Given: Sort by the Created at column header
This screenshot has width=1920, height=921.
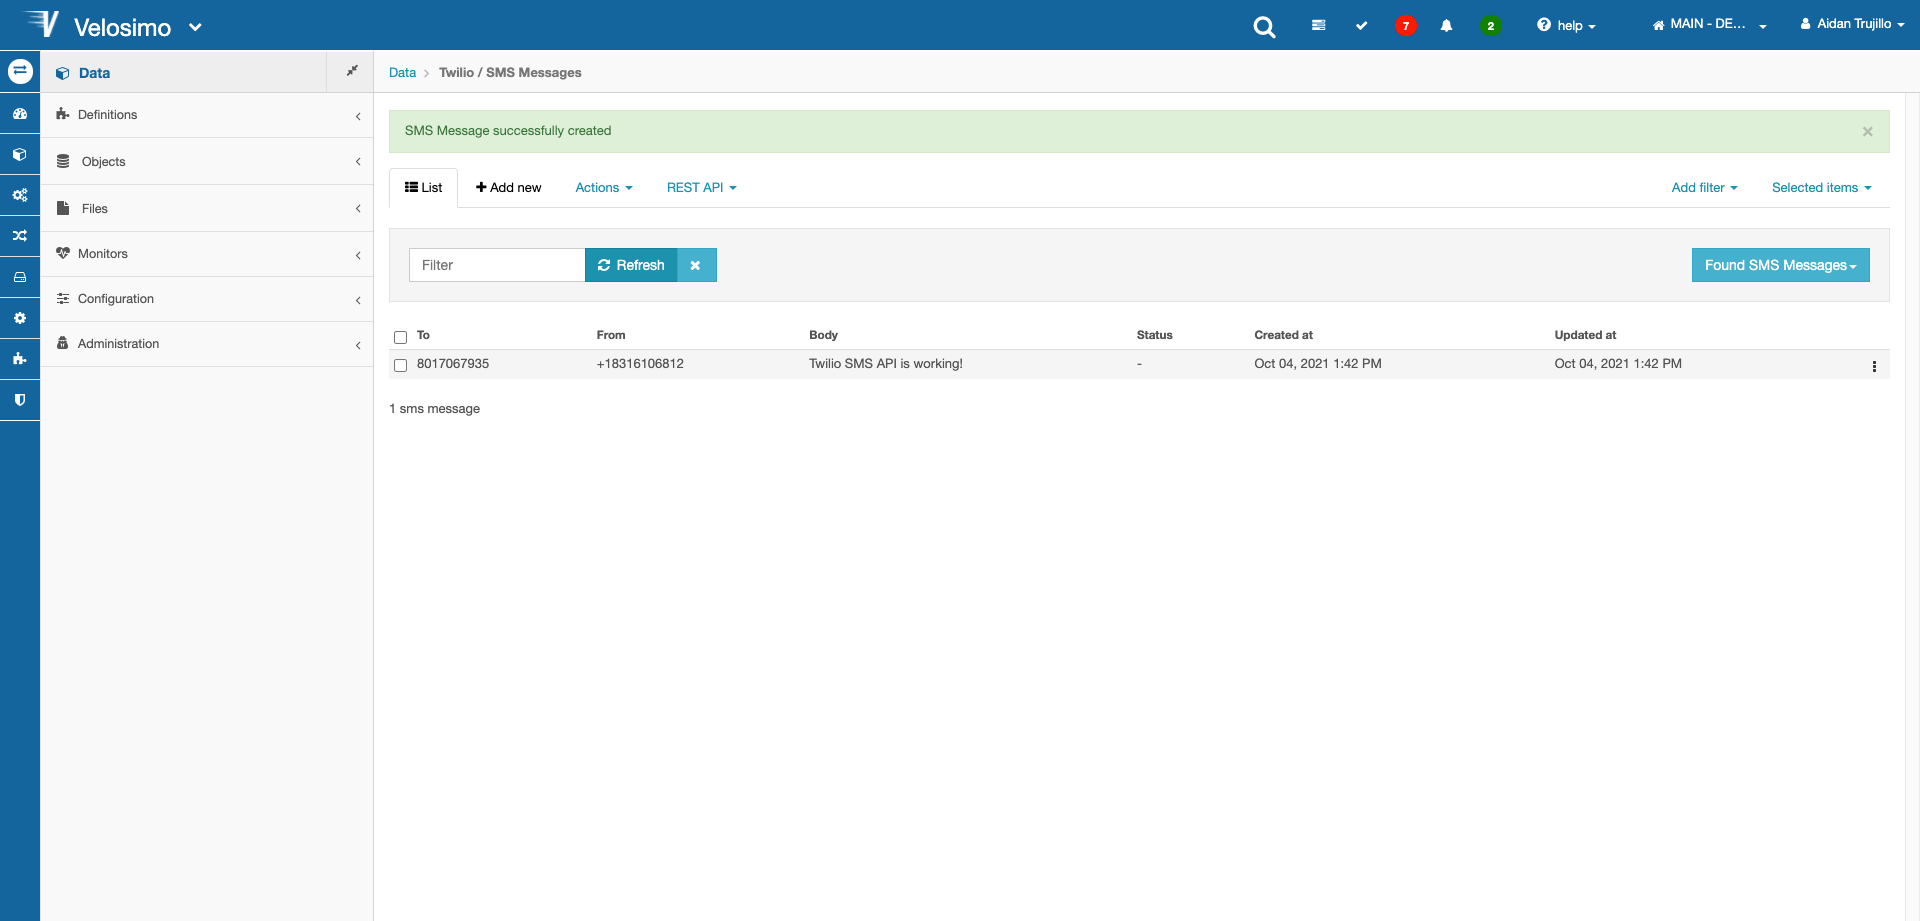Looking at the screenshot, I should click(x=1283, y=335).
